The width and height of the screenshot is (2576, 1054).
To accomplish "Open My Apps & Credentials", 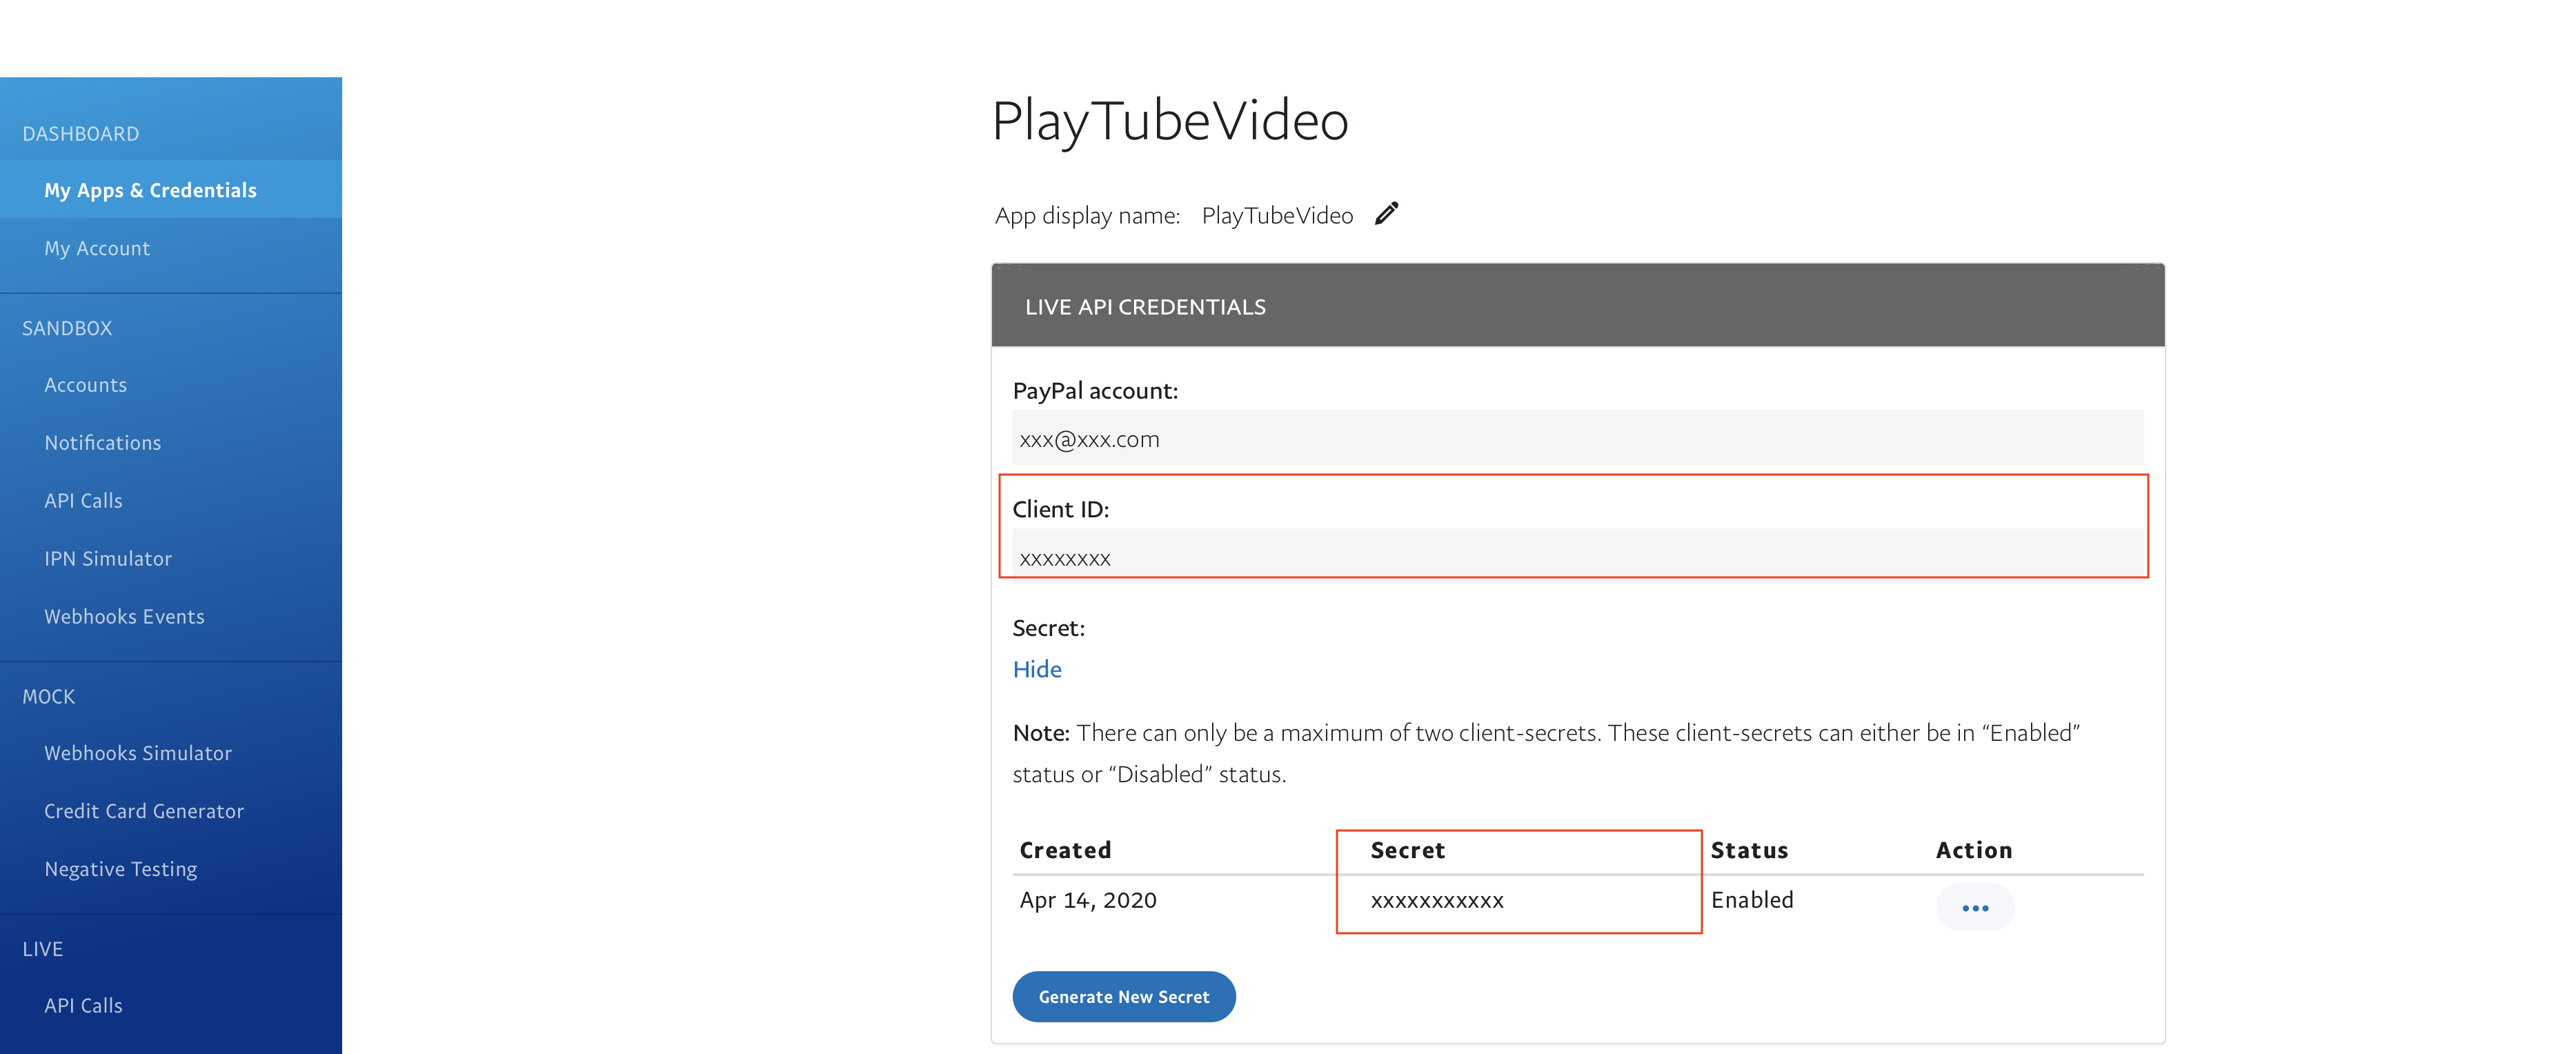I will pos(150,190).
